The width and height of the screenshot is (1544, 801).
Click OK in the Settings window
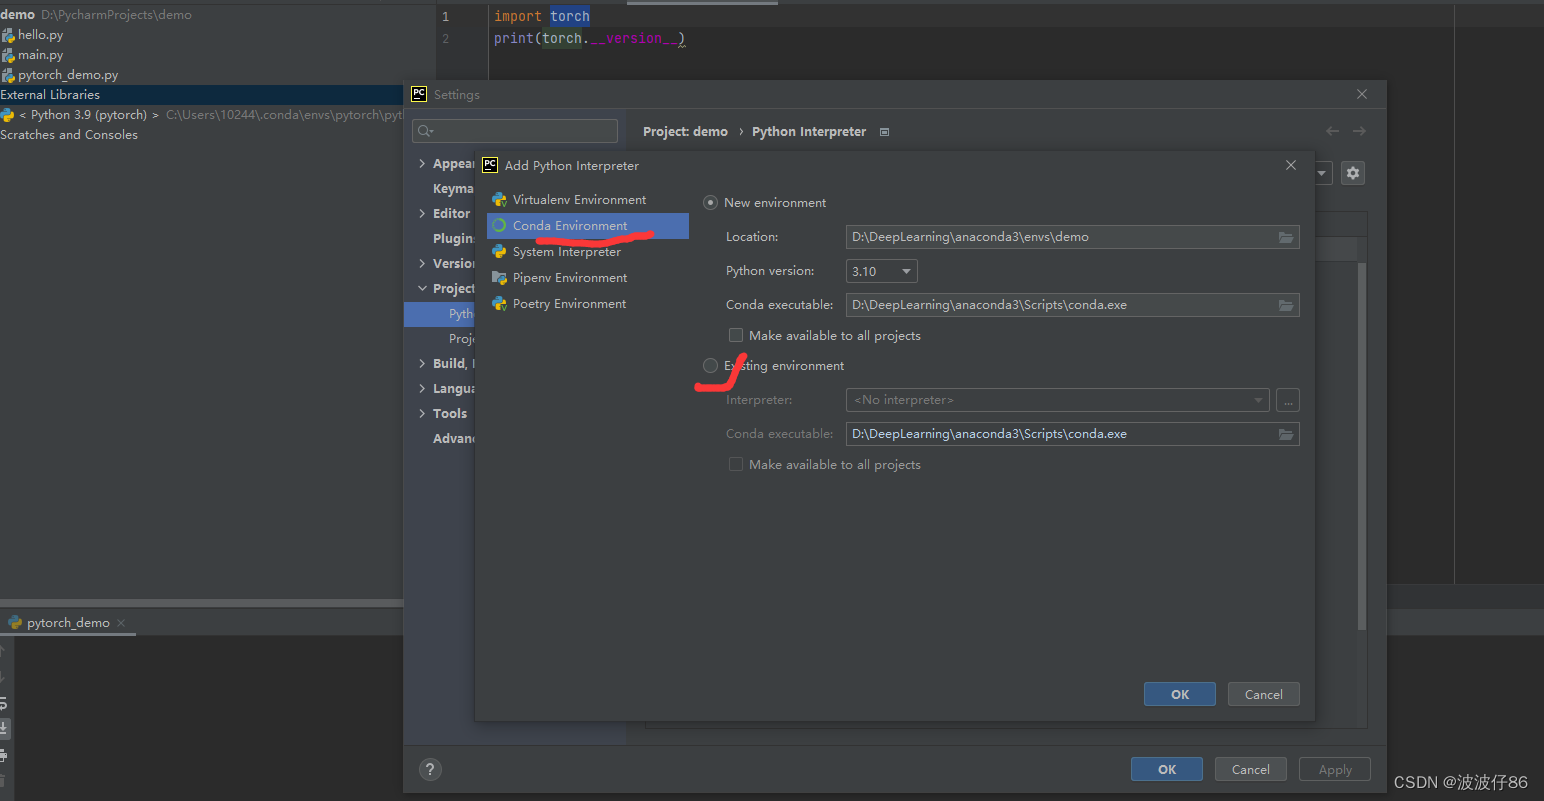(1167, 770)
